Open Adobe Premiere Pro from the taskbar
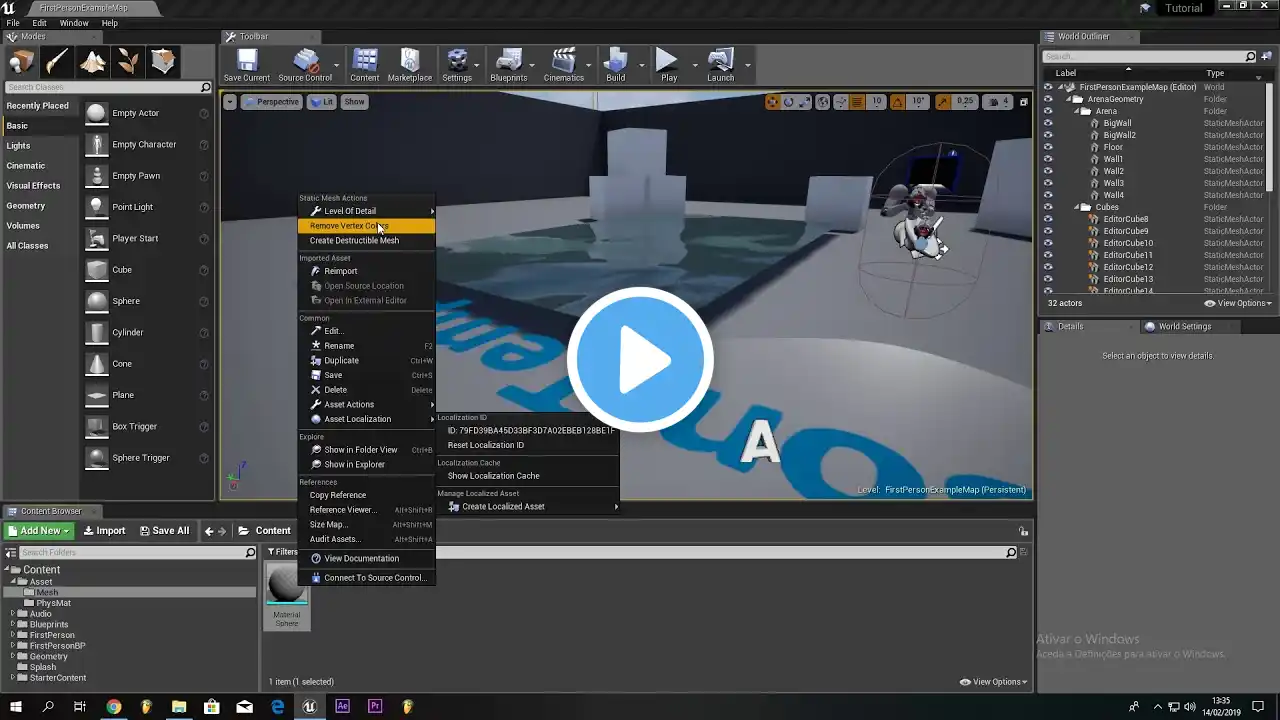 point(375,707)
